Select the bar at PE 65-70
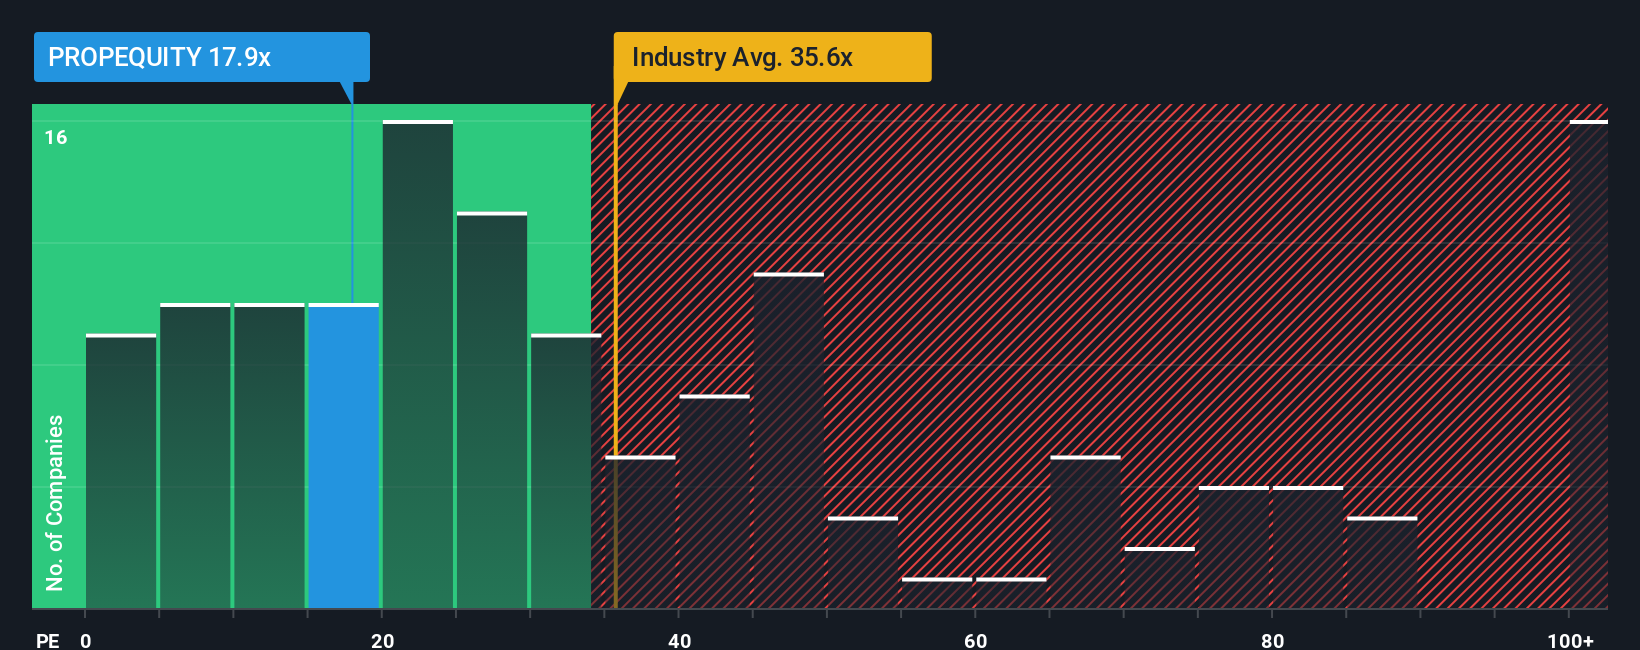 coord(1085,532)
